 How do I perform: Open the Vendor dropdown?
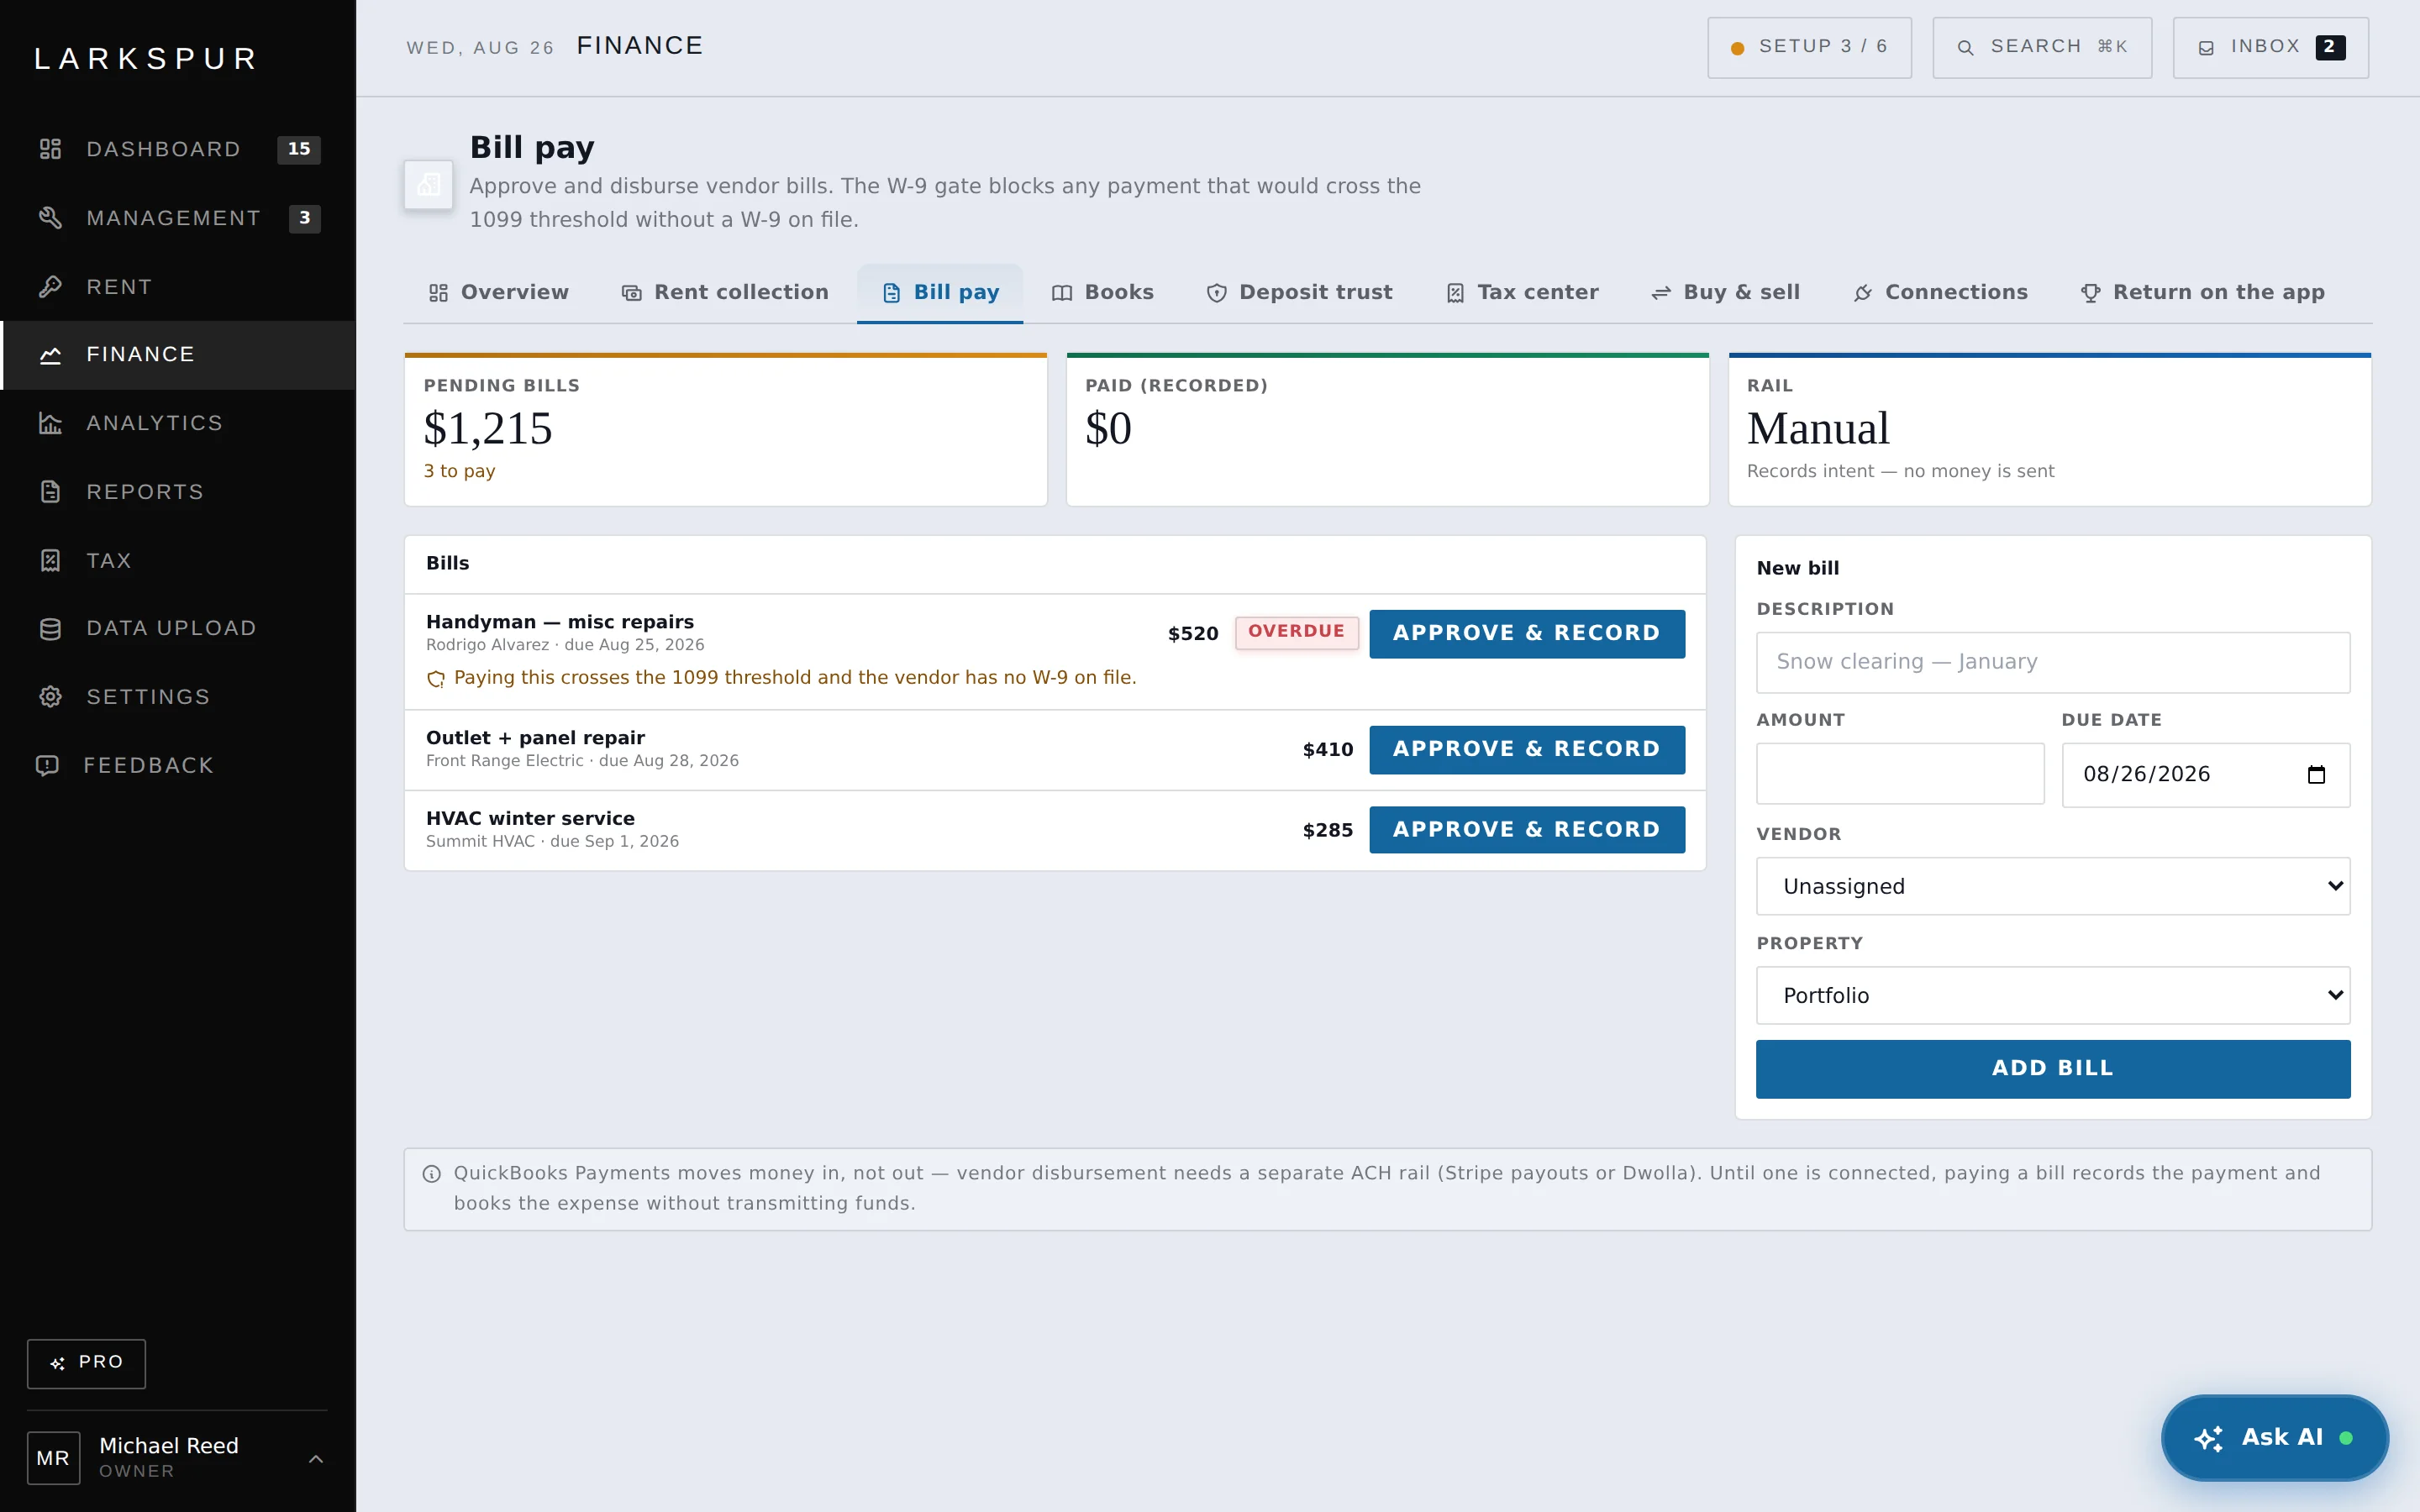(x=2053, y=886)
